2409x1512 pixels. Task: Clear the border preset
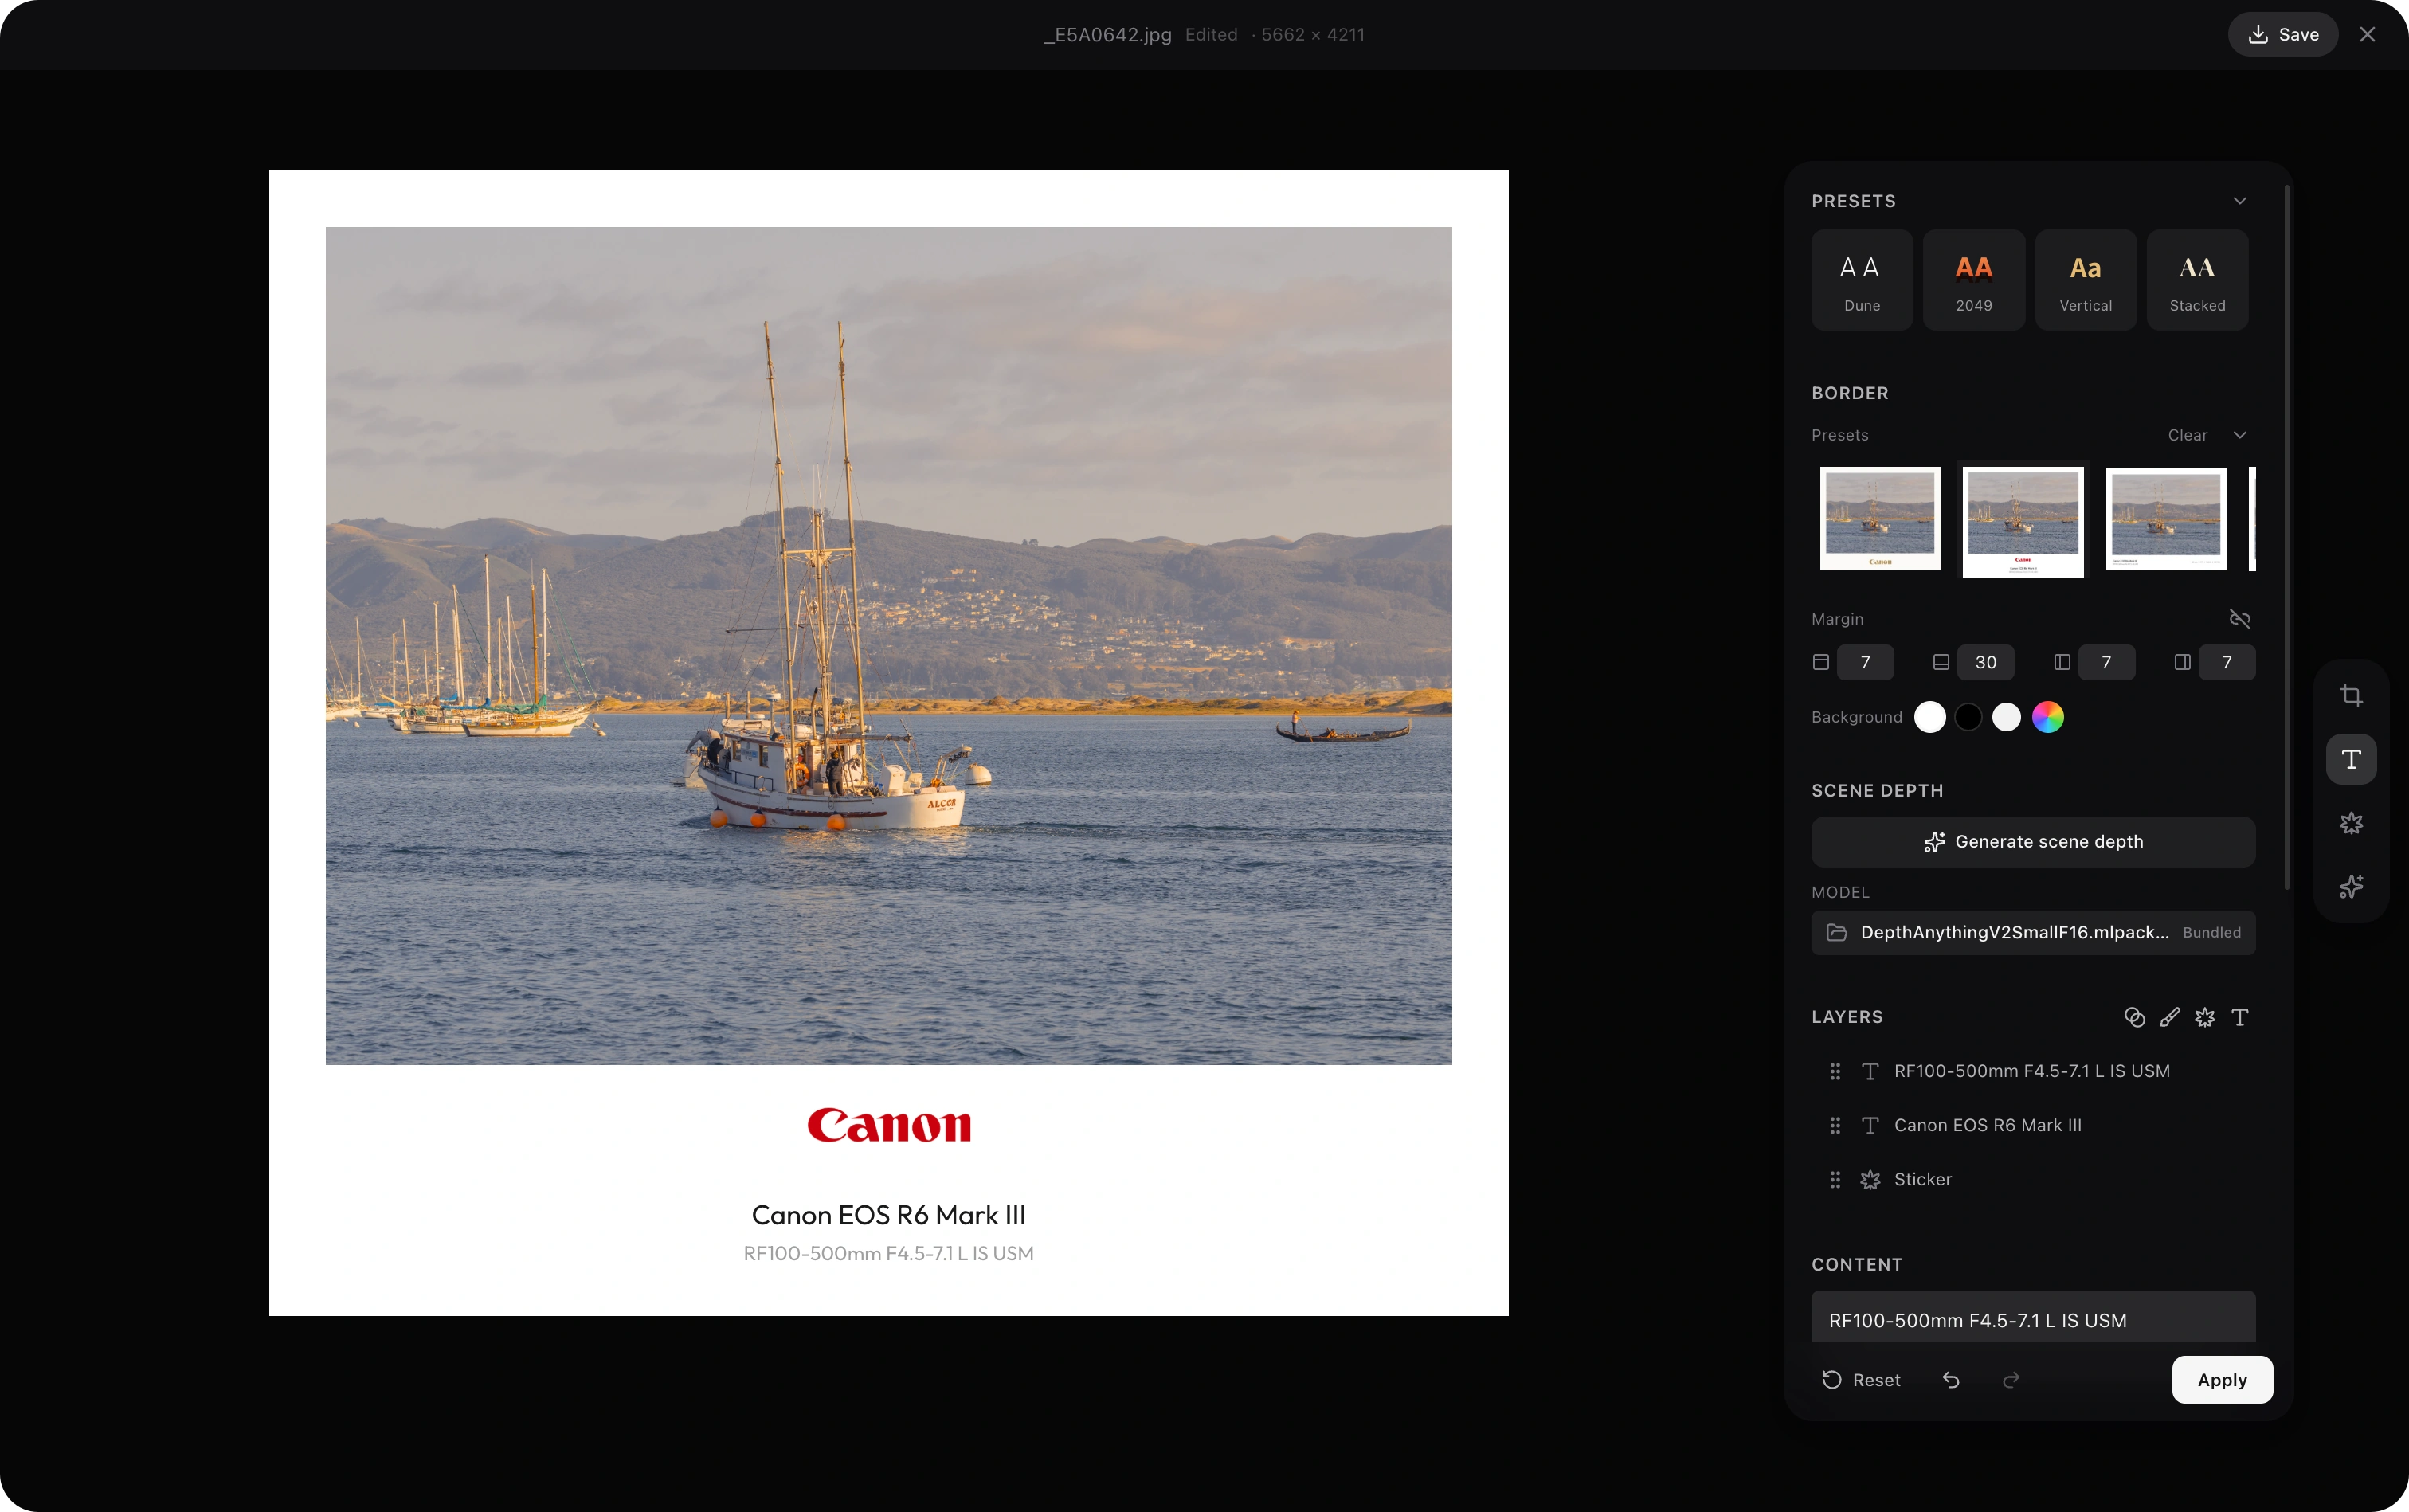2187,435
